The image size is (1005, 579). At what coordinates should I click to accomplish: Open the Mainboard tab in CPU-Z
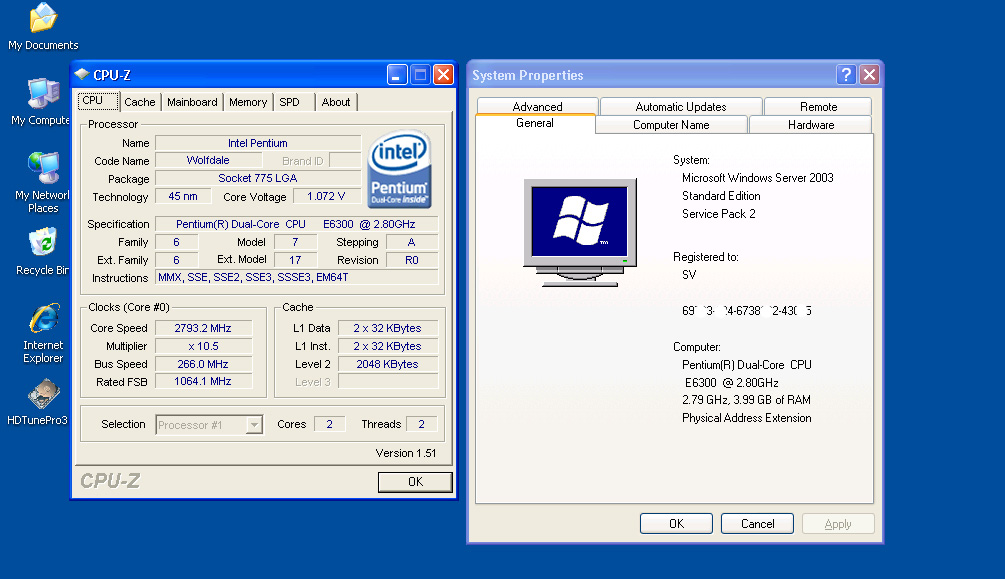(192, 102)
